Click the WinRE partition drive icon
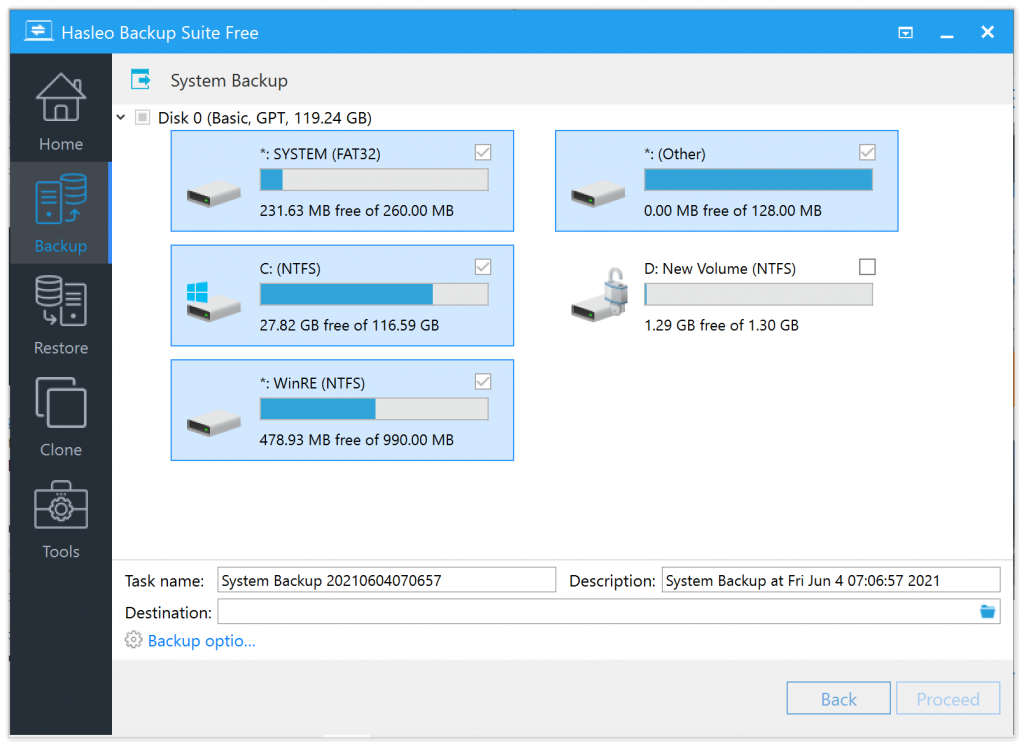This screenshot has width=1024, height=747. click(x=214, y=424)
